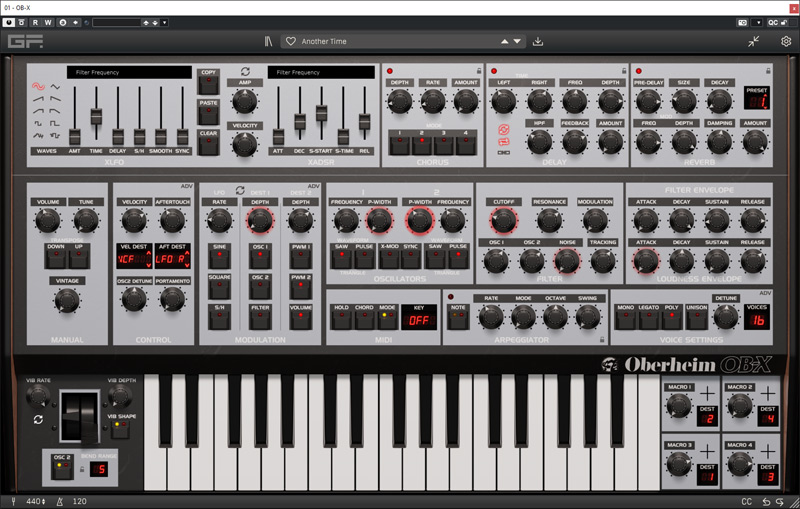Open the ADV options in the Control panel
Viewport: 800px width, 509px height.
tap(186, 186)
